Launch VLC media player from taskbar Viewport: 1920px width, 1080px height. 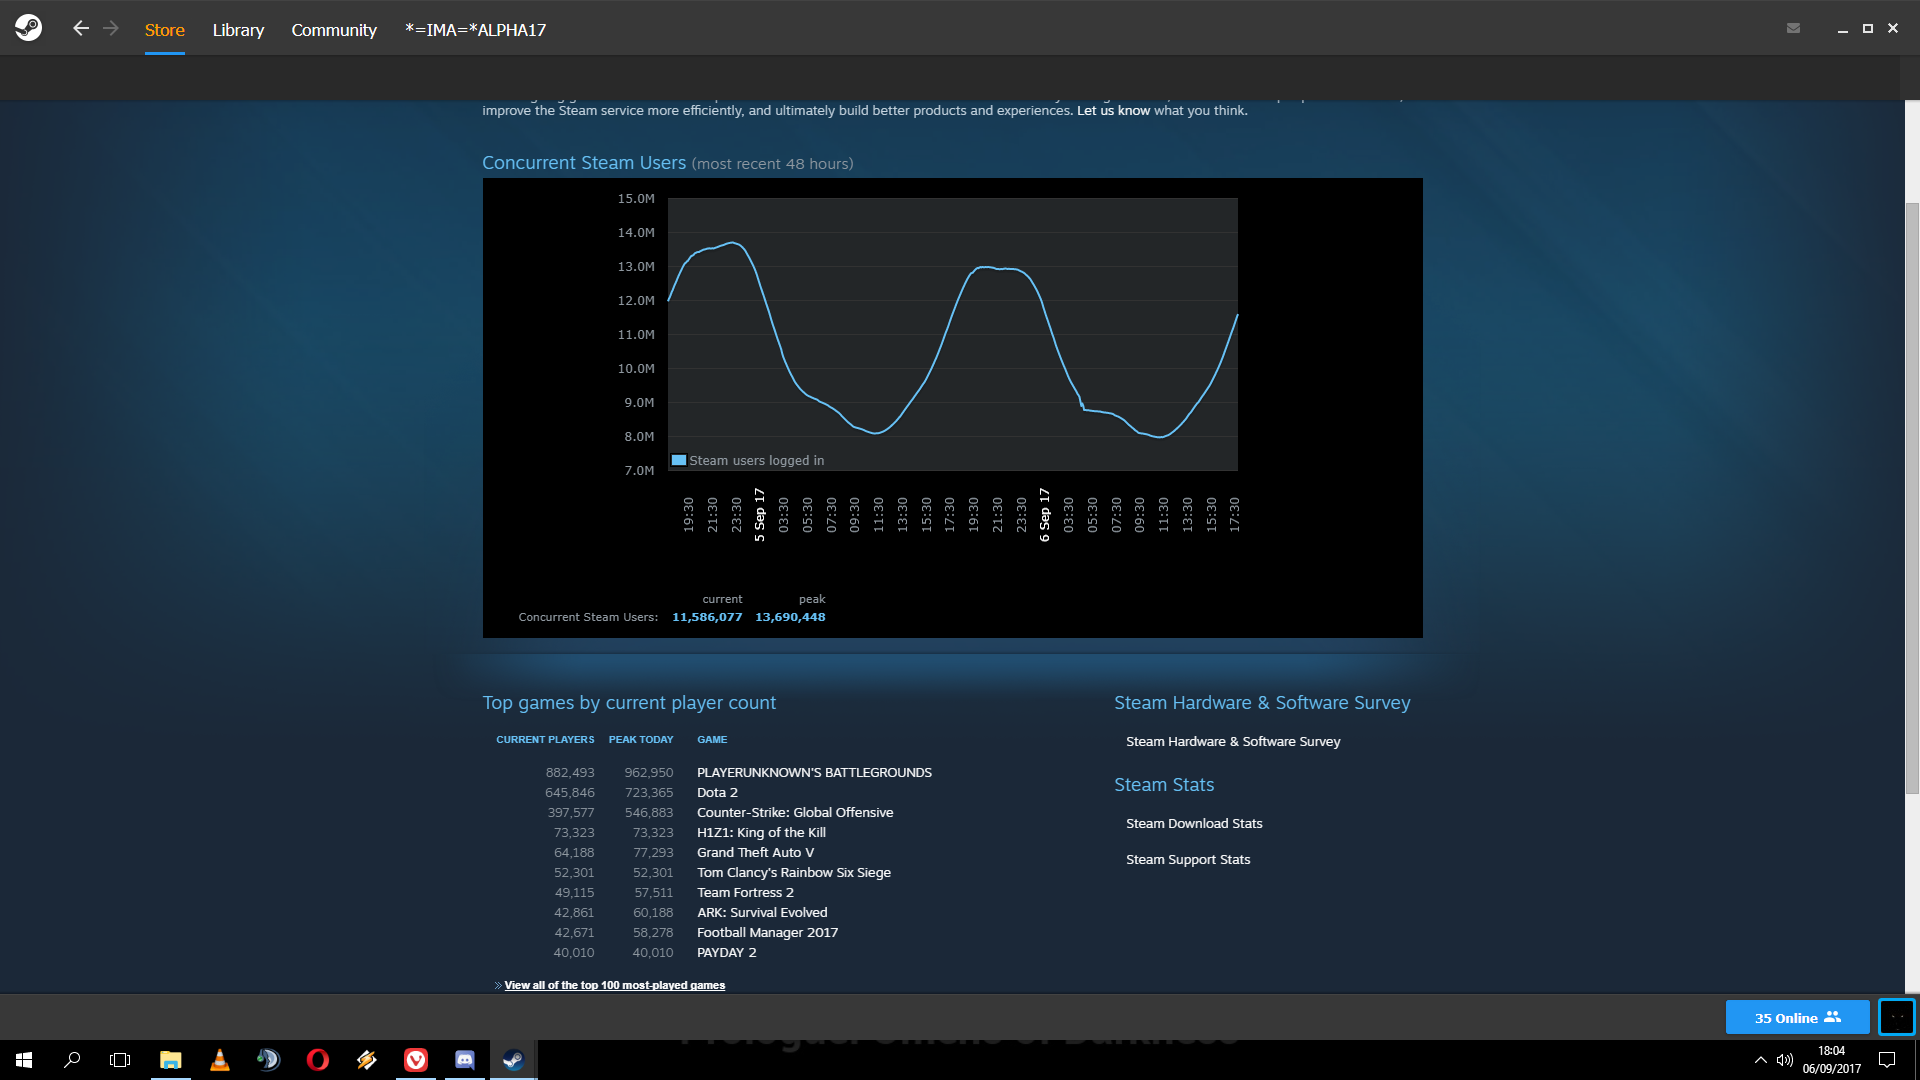220,1060
